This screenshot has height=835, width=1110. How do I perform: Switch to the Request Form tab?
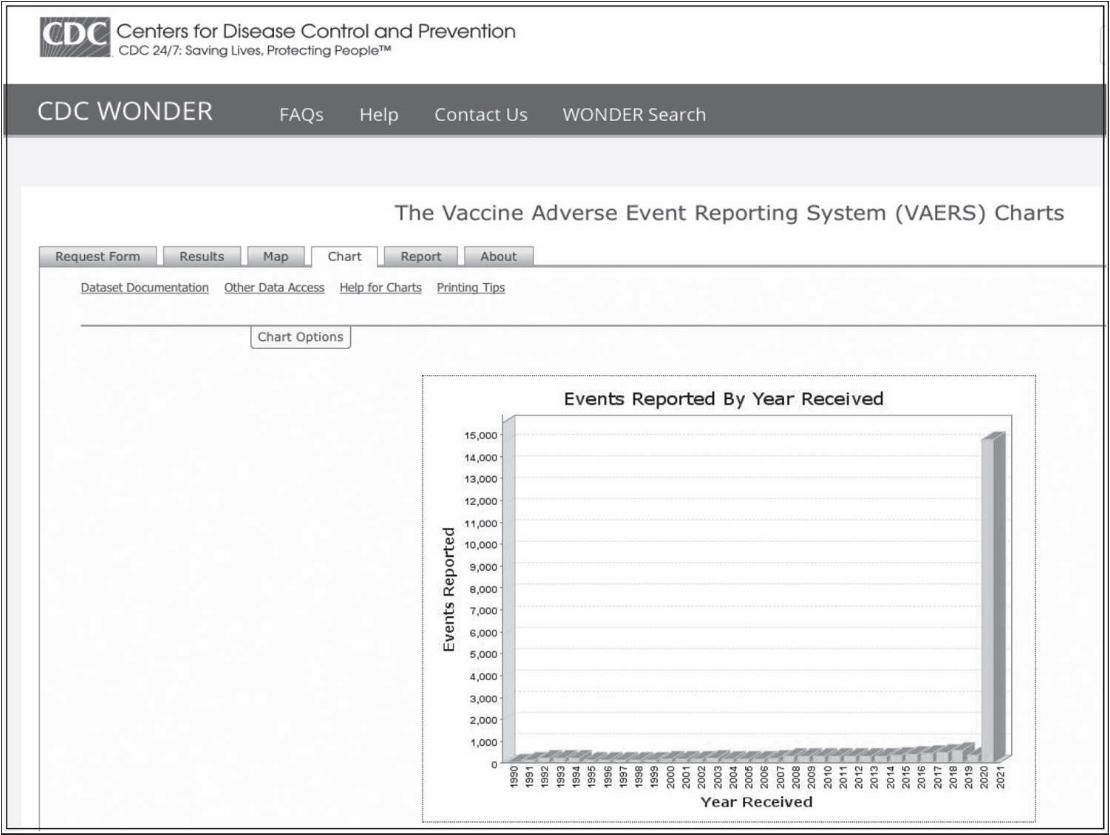98,257
